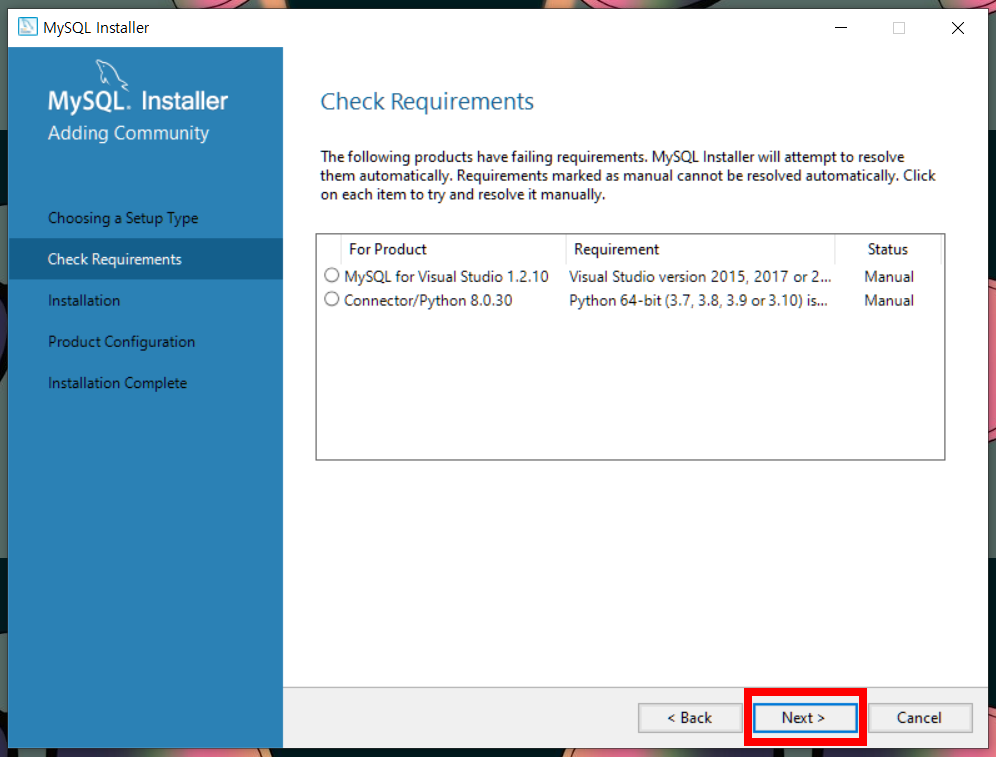Click Visual Studio version 2015 requirement text
The image size is (996, 757).
[700, 277]
